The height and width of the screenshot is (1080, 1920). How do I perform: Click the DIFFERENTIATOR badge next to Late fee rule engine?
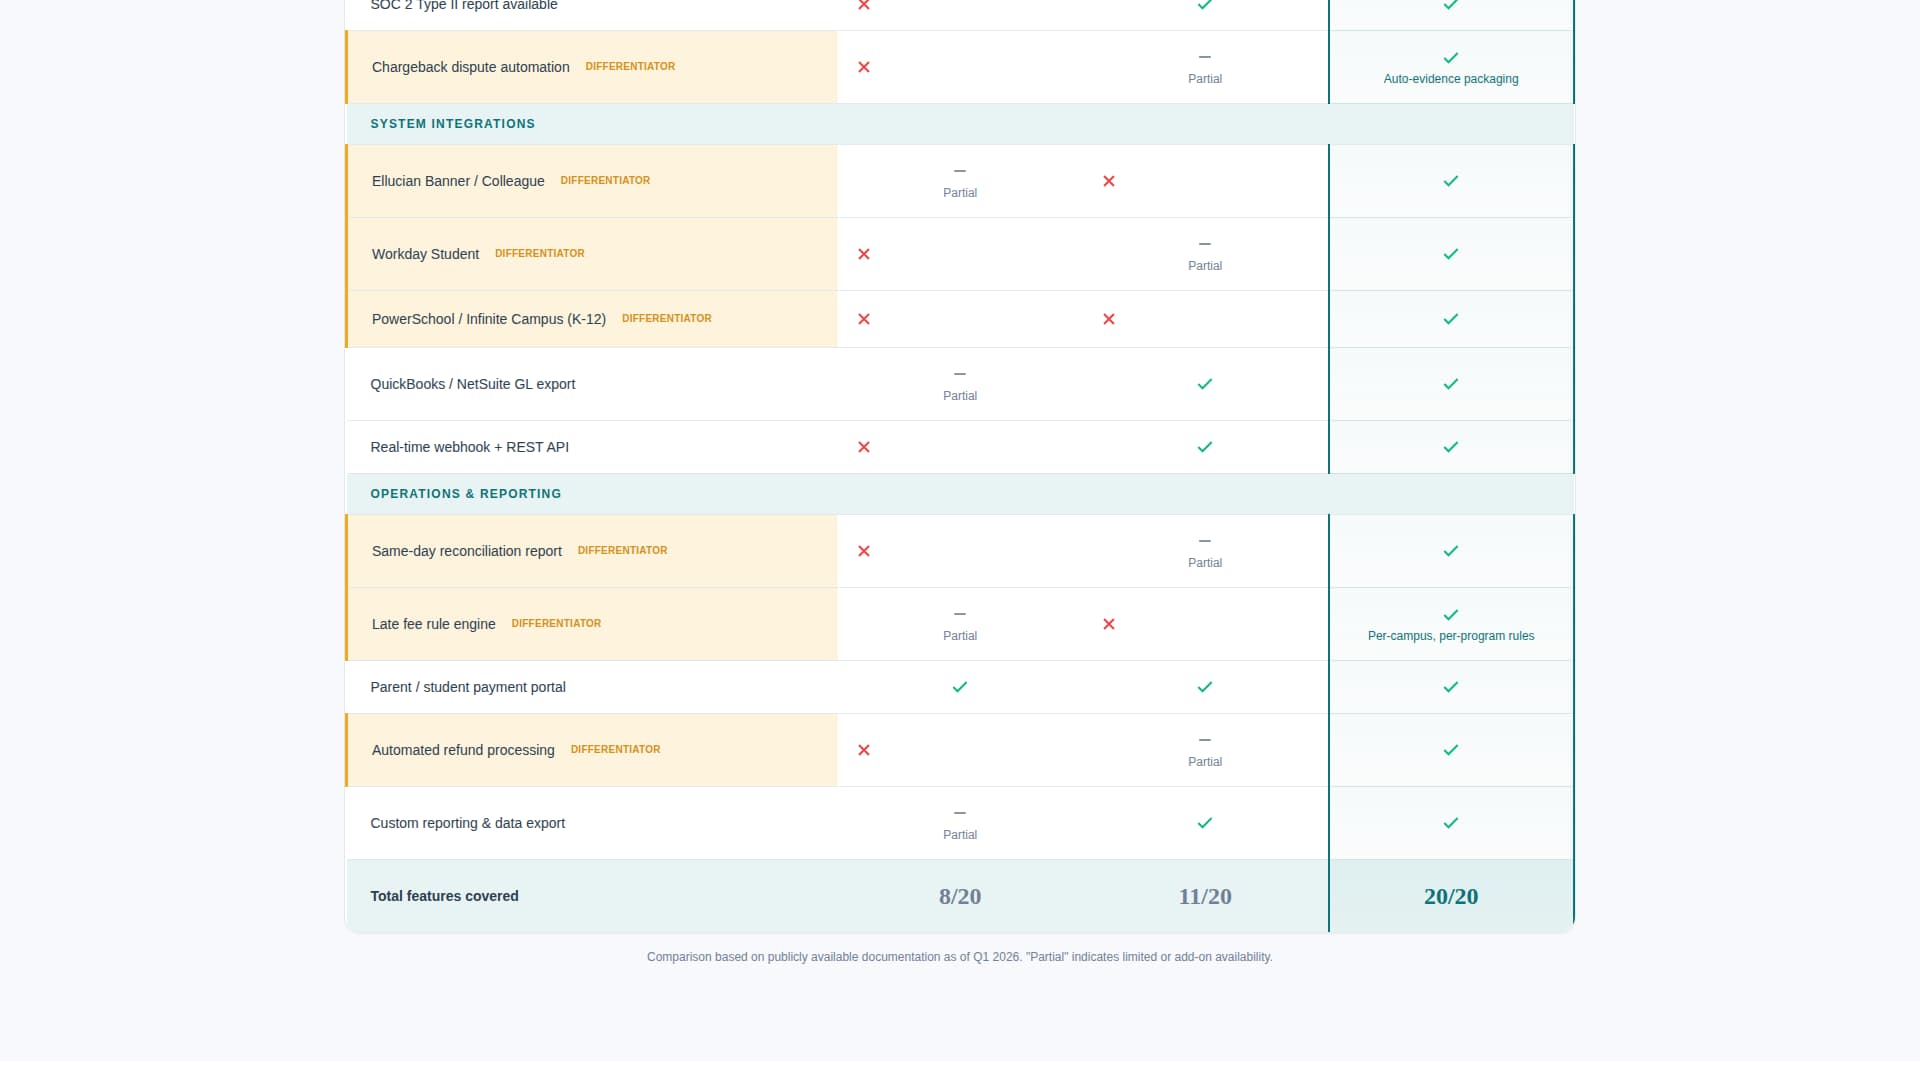pyautogui.click(x=556, y=624)
